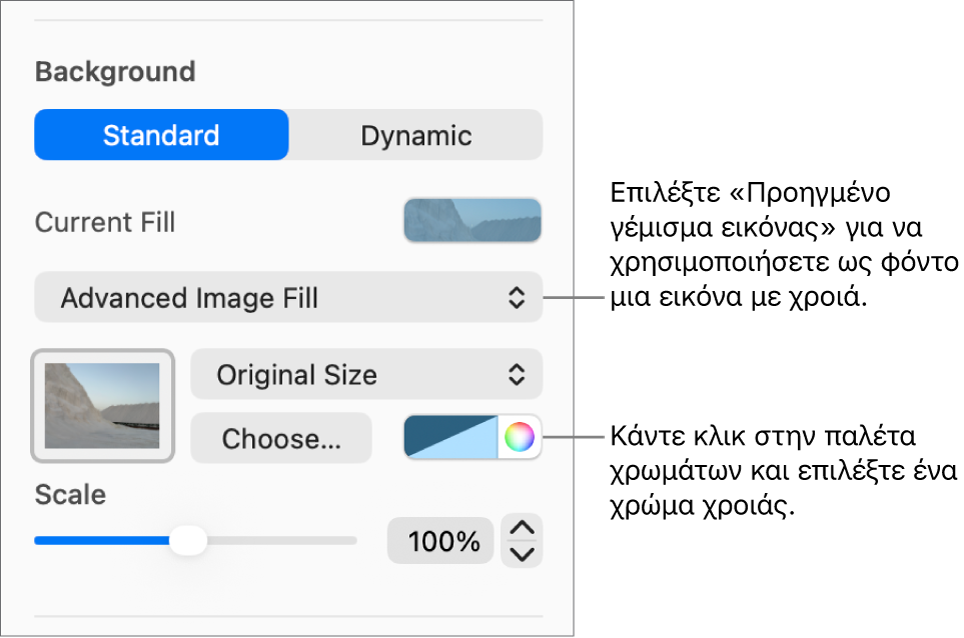Switch to the Dynamic background option
This screenshot has height=638, width=964.
click(416, 135)
